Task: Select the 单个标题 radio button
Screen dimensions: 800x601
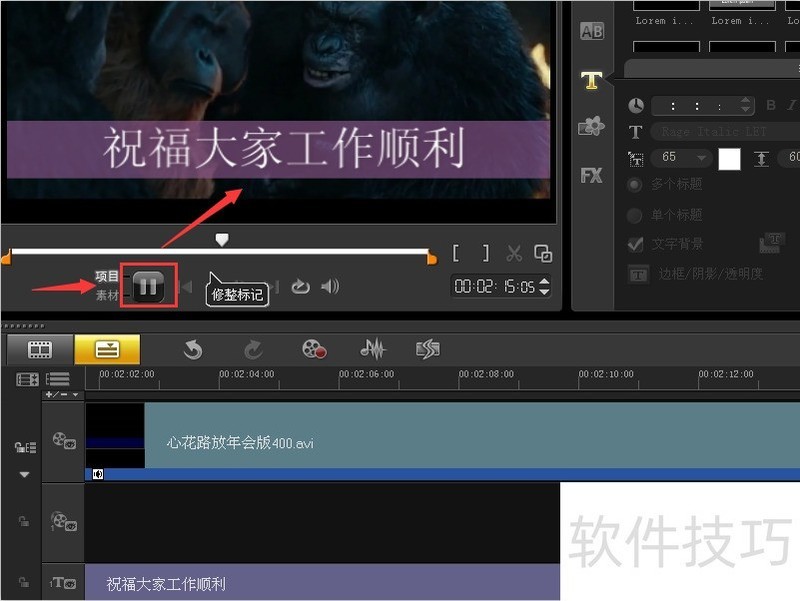Action: tap(634, 215)
